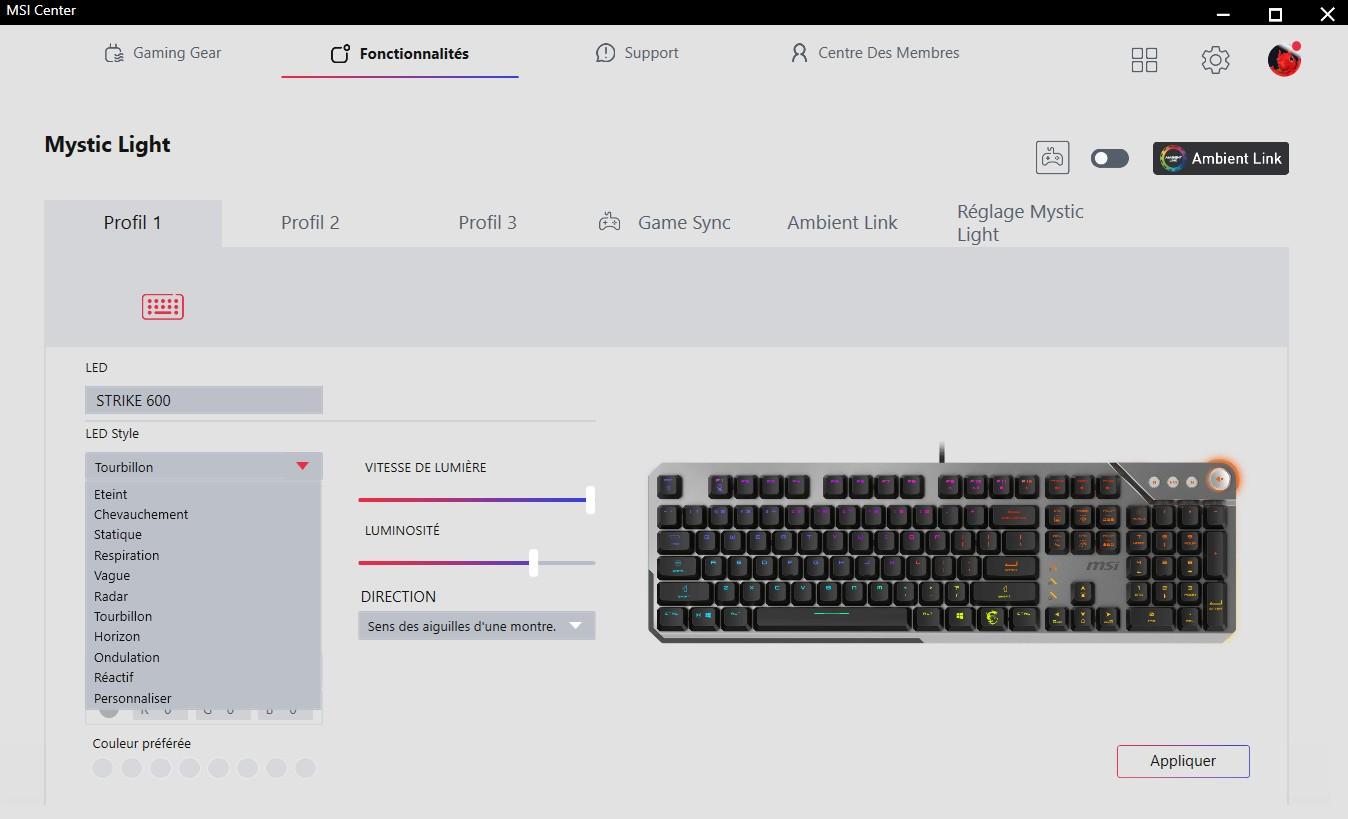1348x819 pixels.
Task: Select Respiration from LED style list
Action: (127, 555)
